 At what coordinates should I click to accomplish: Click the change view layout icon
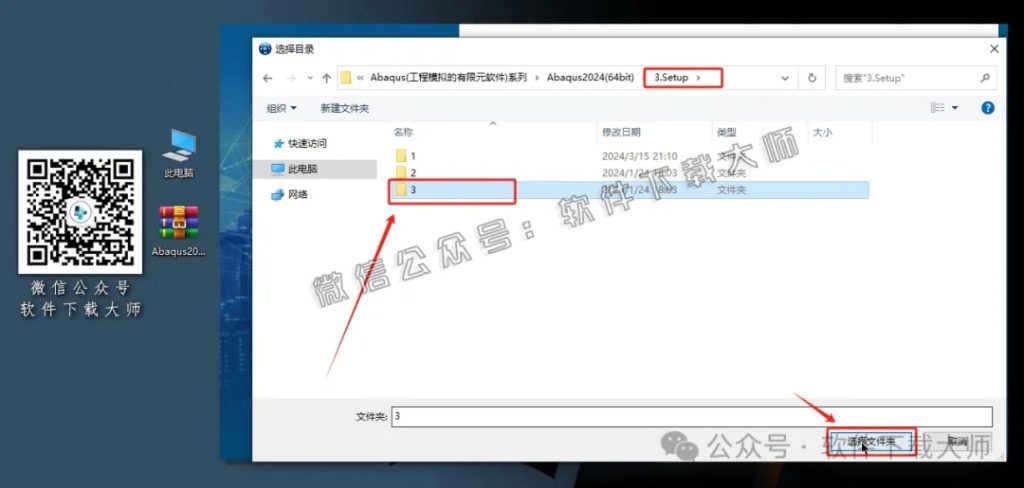[938, 107]
